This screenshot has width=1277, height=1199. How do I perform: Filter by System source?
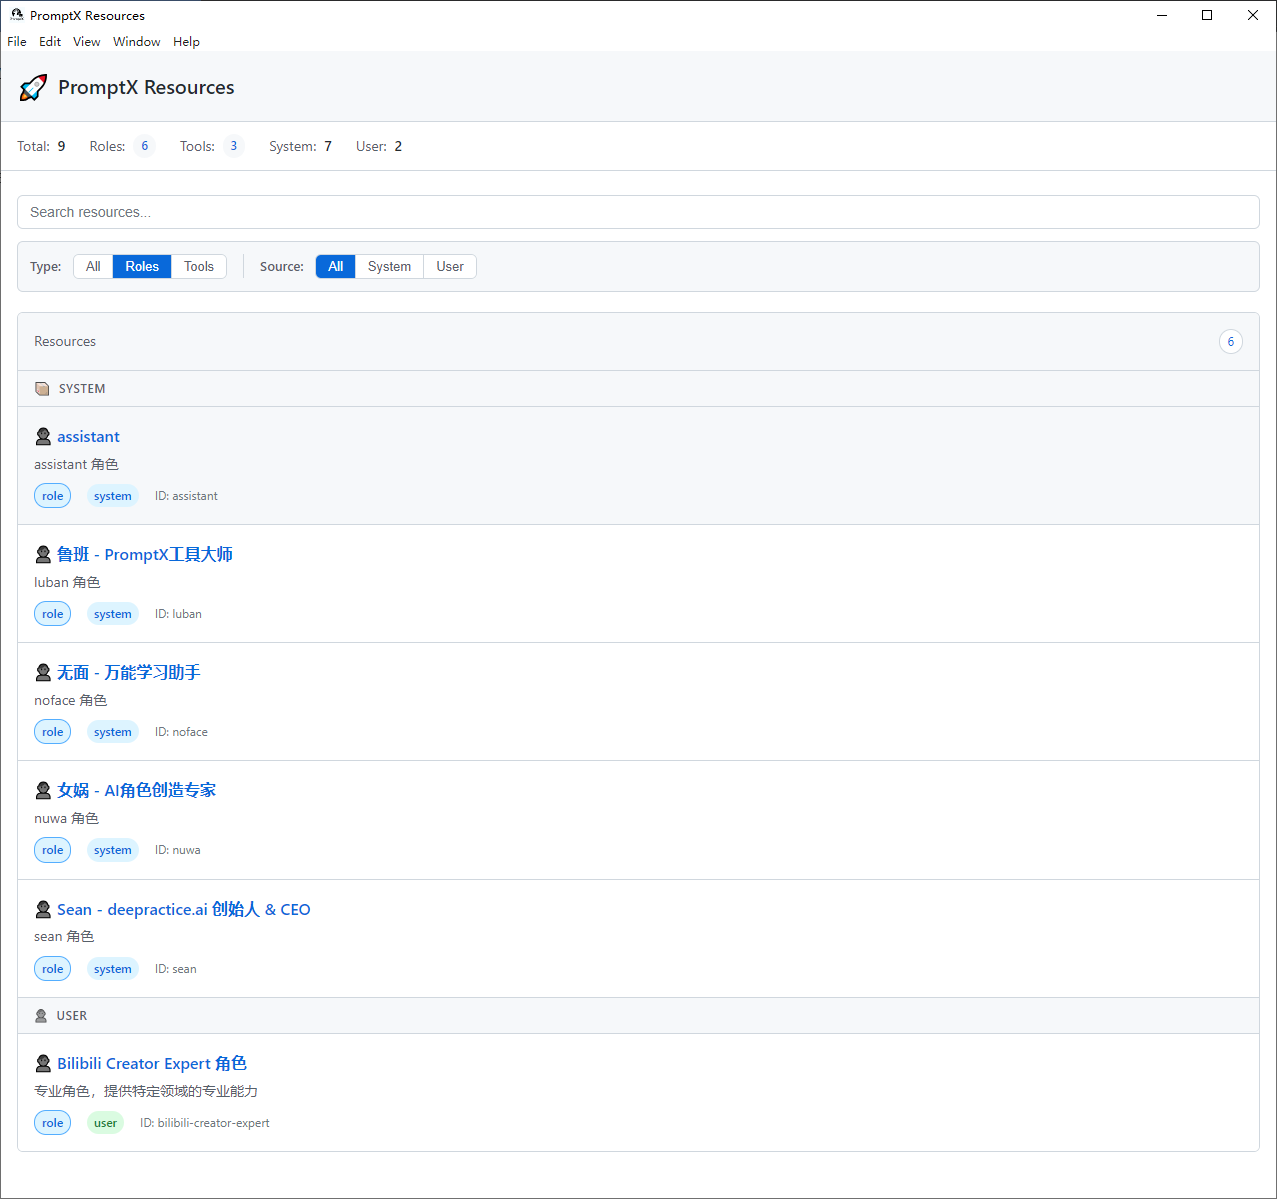(389, 267)
